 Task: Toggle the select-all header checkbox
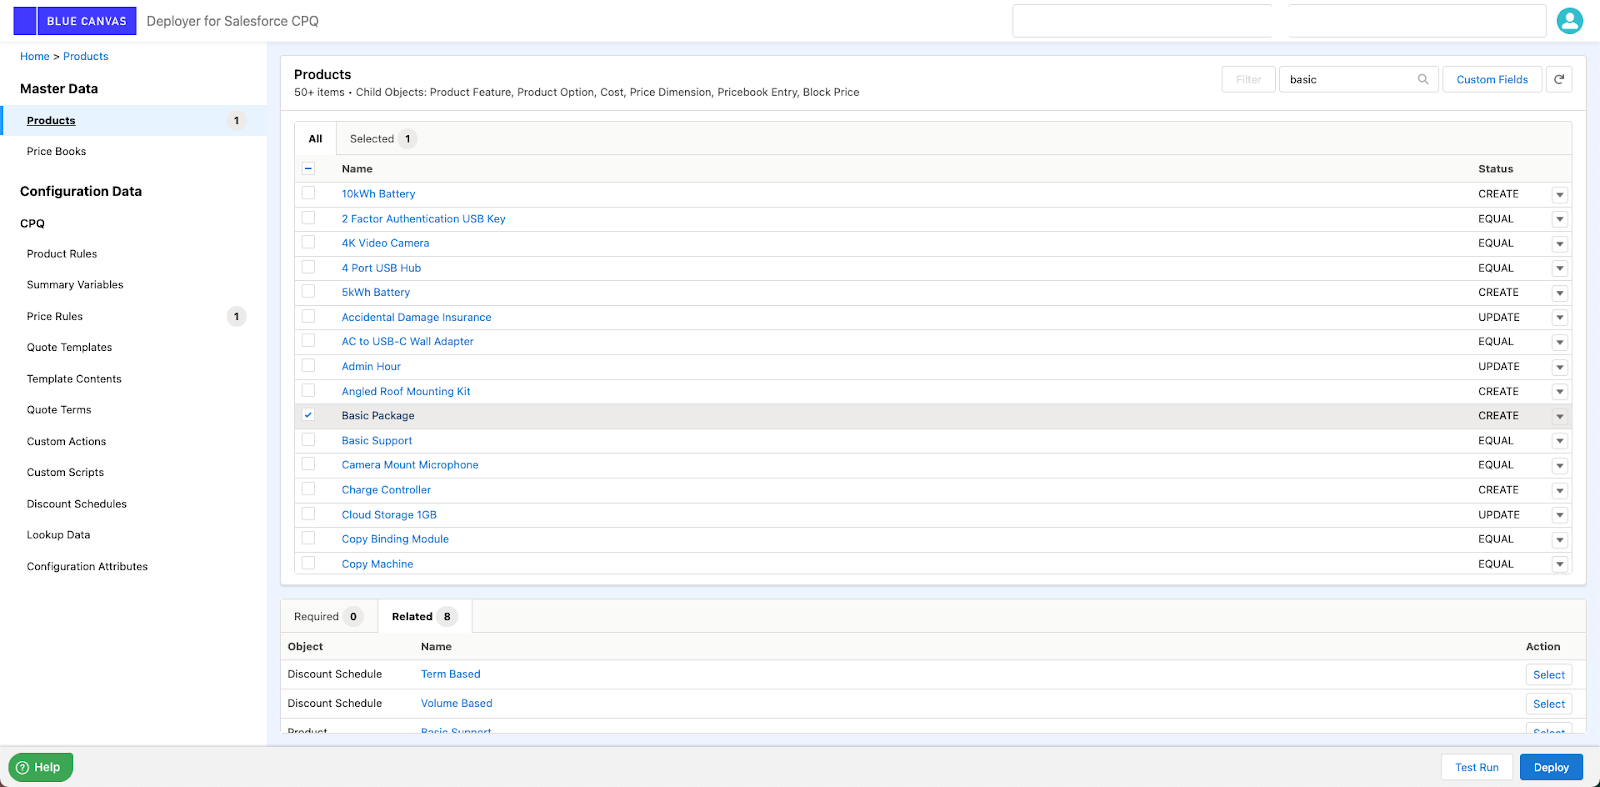point(308,168)
